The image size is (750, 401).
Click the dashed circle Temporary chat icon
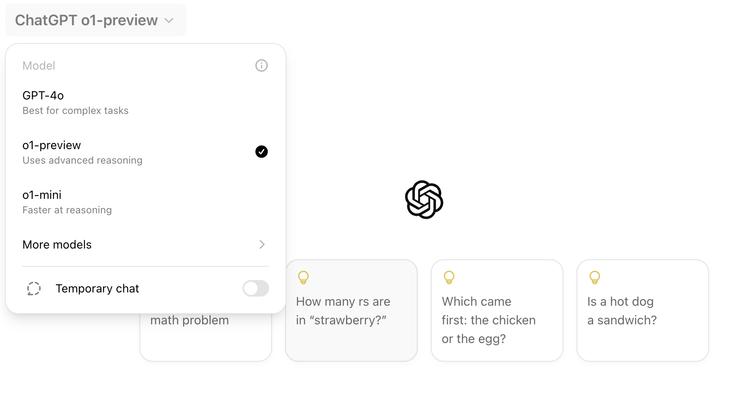[x=33, y=289]
